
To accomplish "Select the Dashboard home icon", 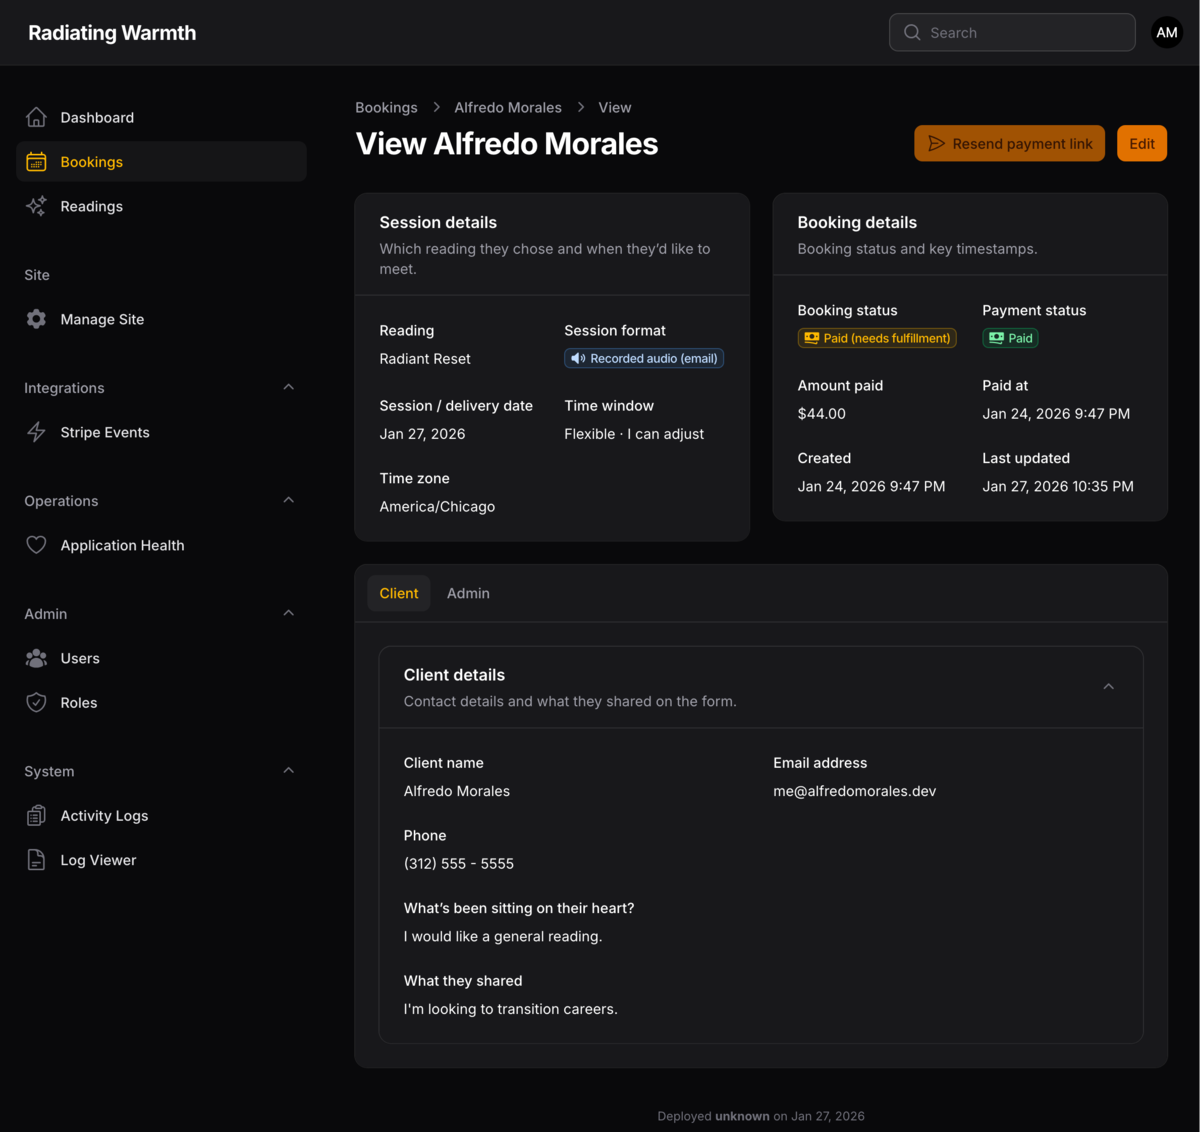I will 36,116.
